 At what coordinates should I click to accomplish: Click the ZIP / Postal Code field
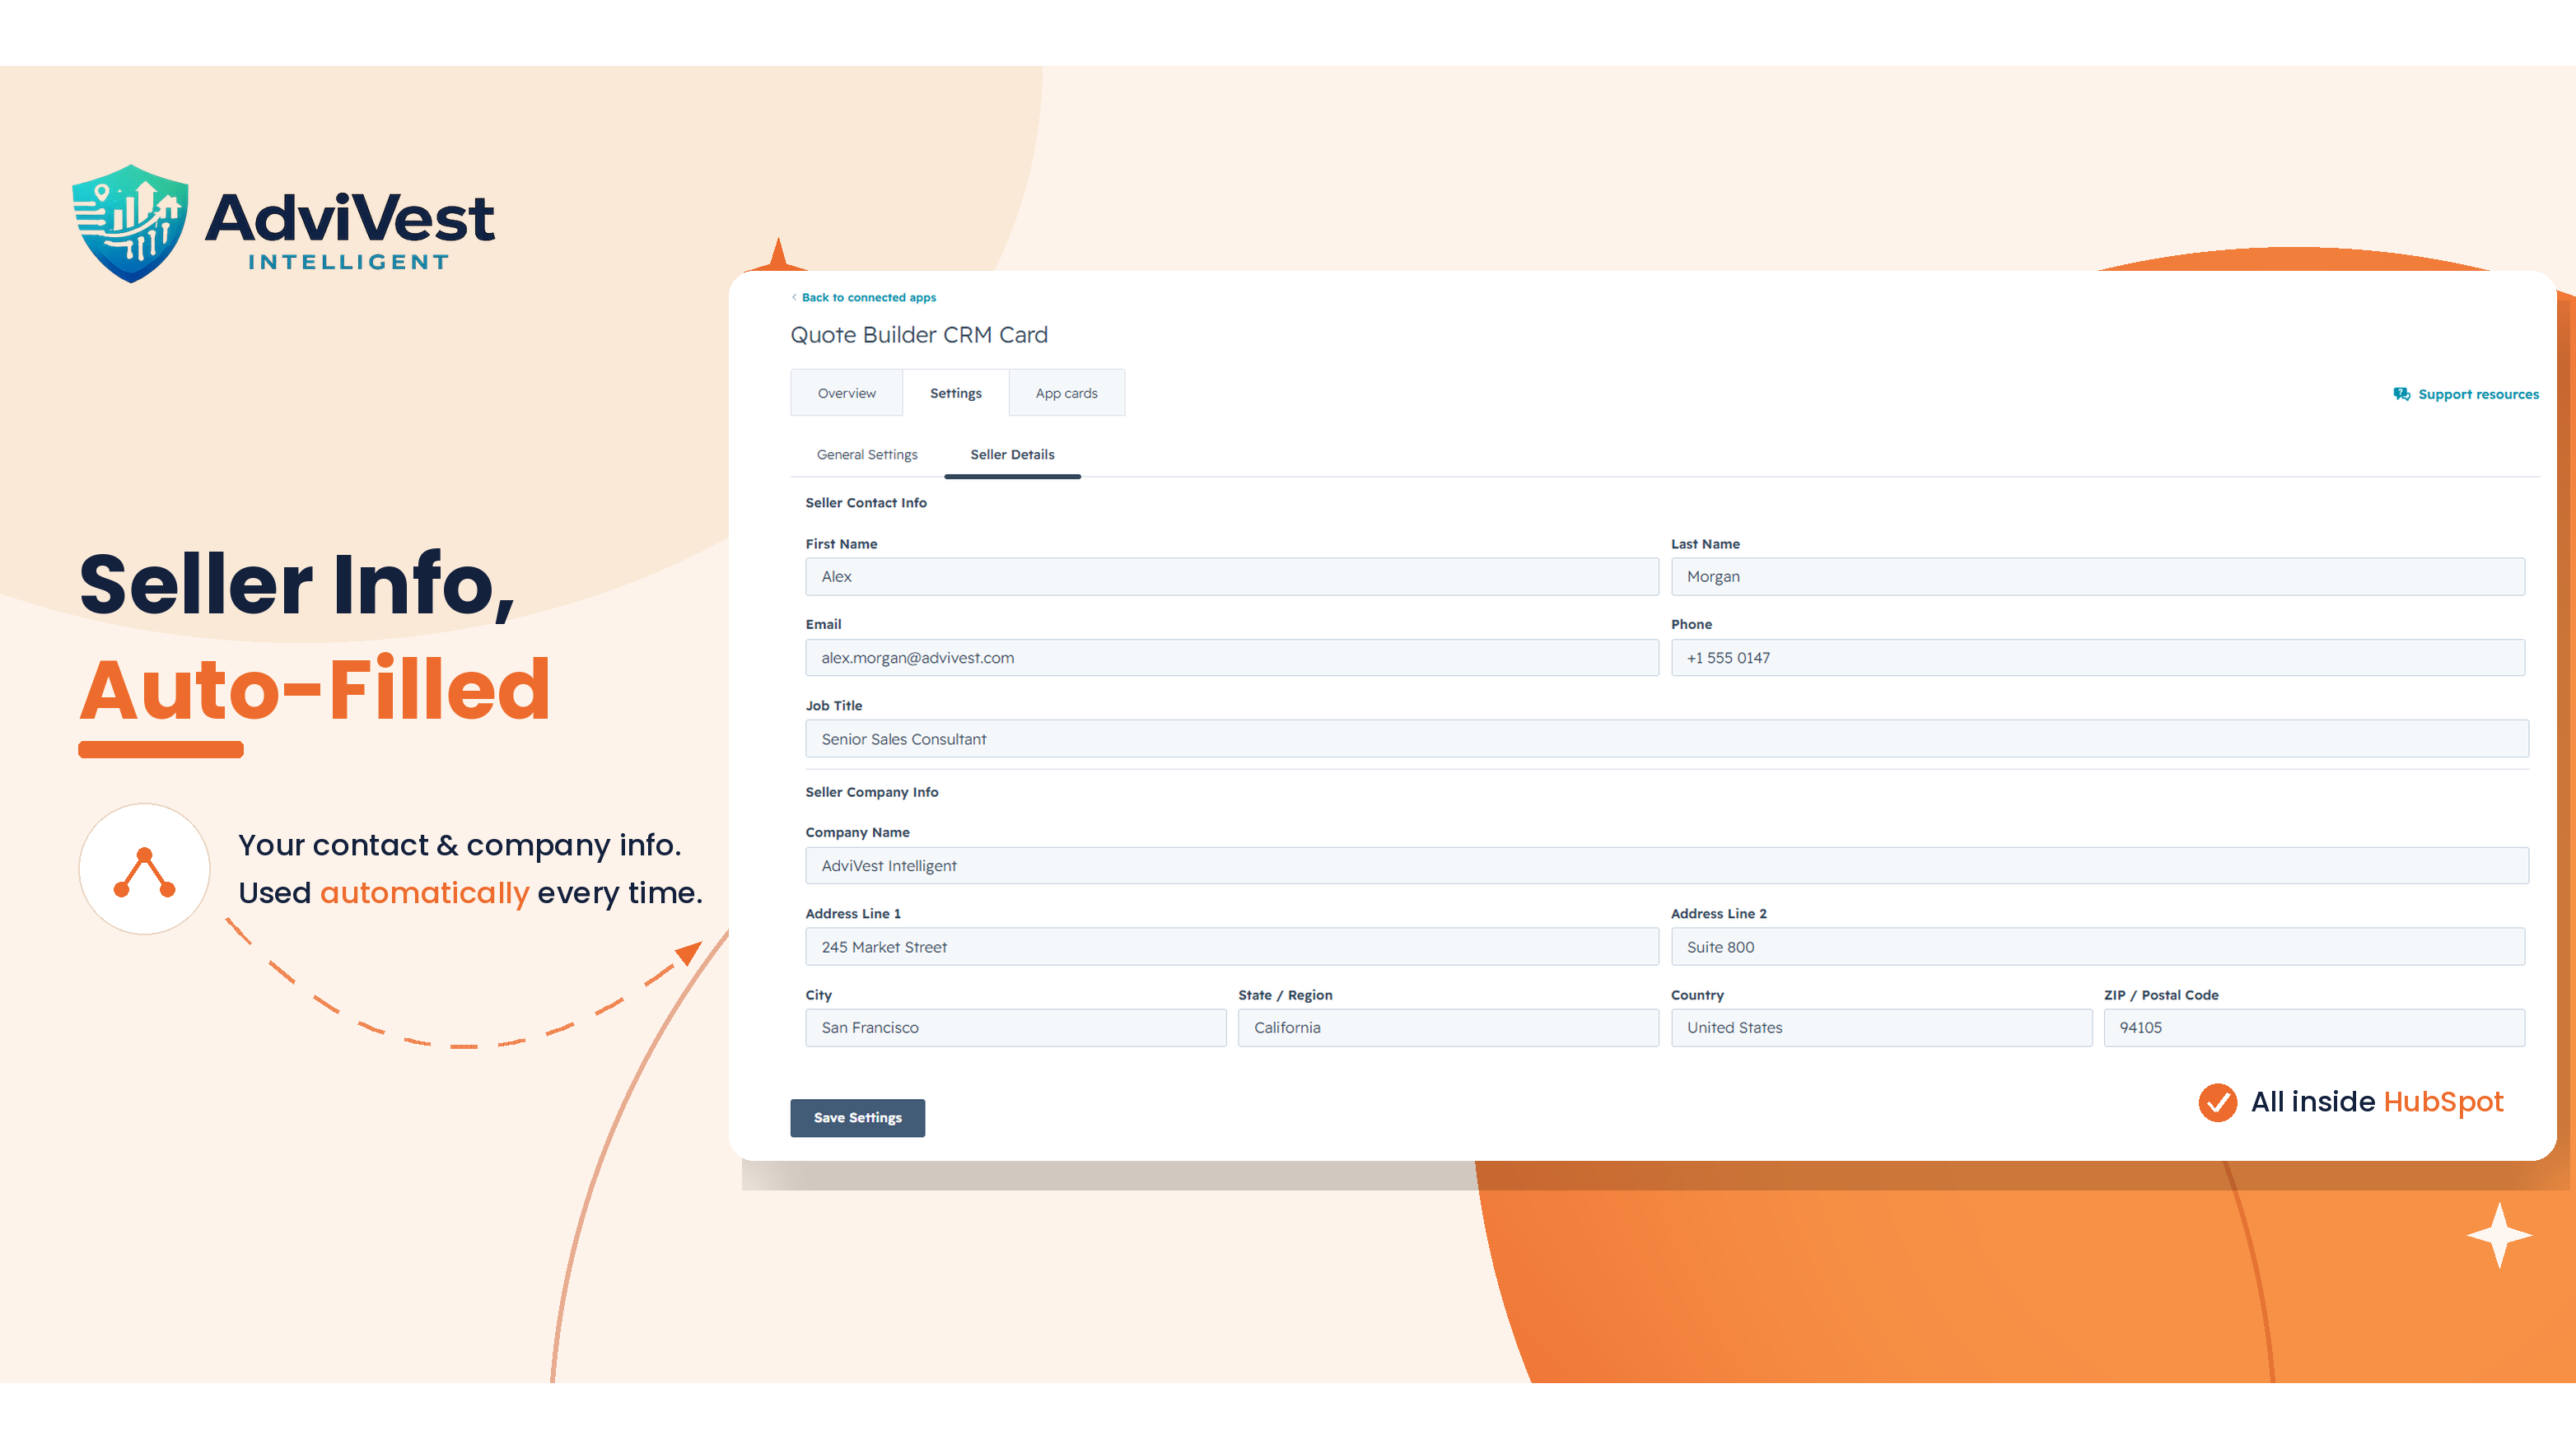pyautogui.click(x=2314, y=1028)
